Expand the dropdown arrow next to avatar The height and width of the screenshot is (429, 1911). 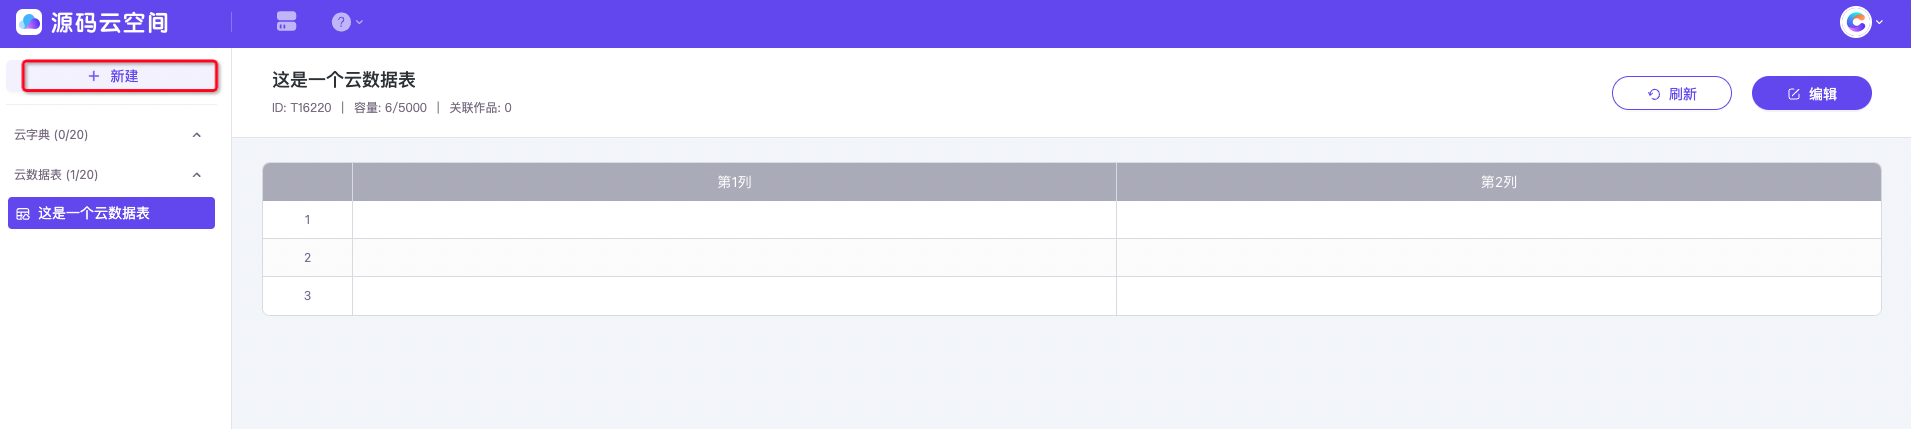tap(1880, 22)
